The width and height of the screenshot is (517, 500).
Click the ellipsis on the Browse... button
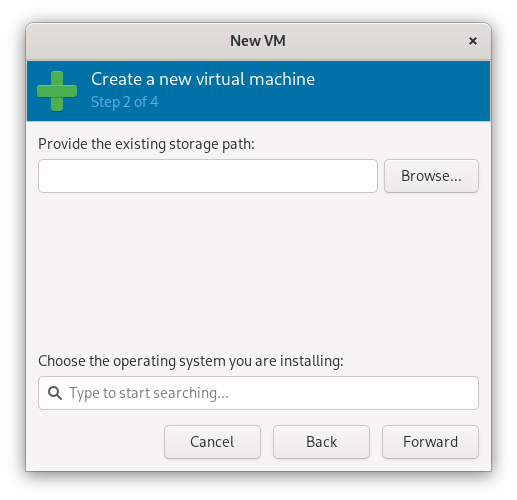pyautogui.click(x=456, y=180)
